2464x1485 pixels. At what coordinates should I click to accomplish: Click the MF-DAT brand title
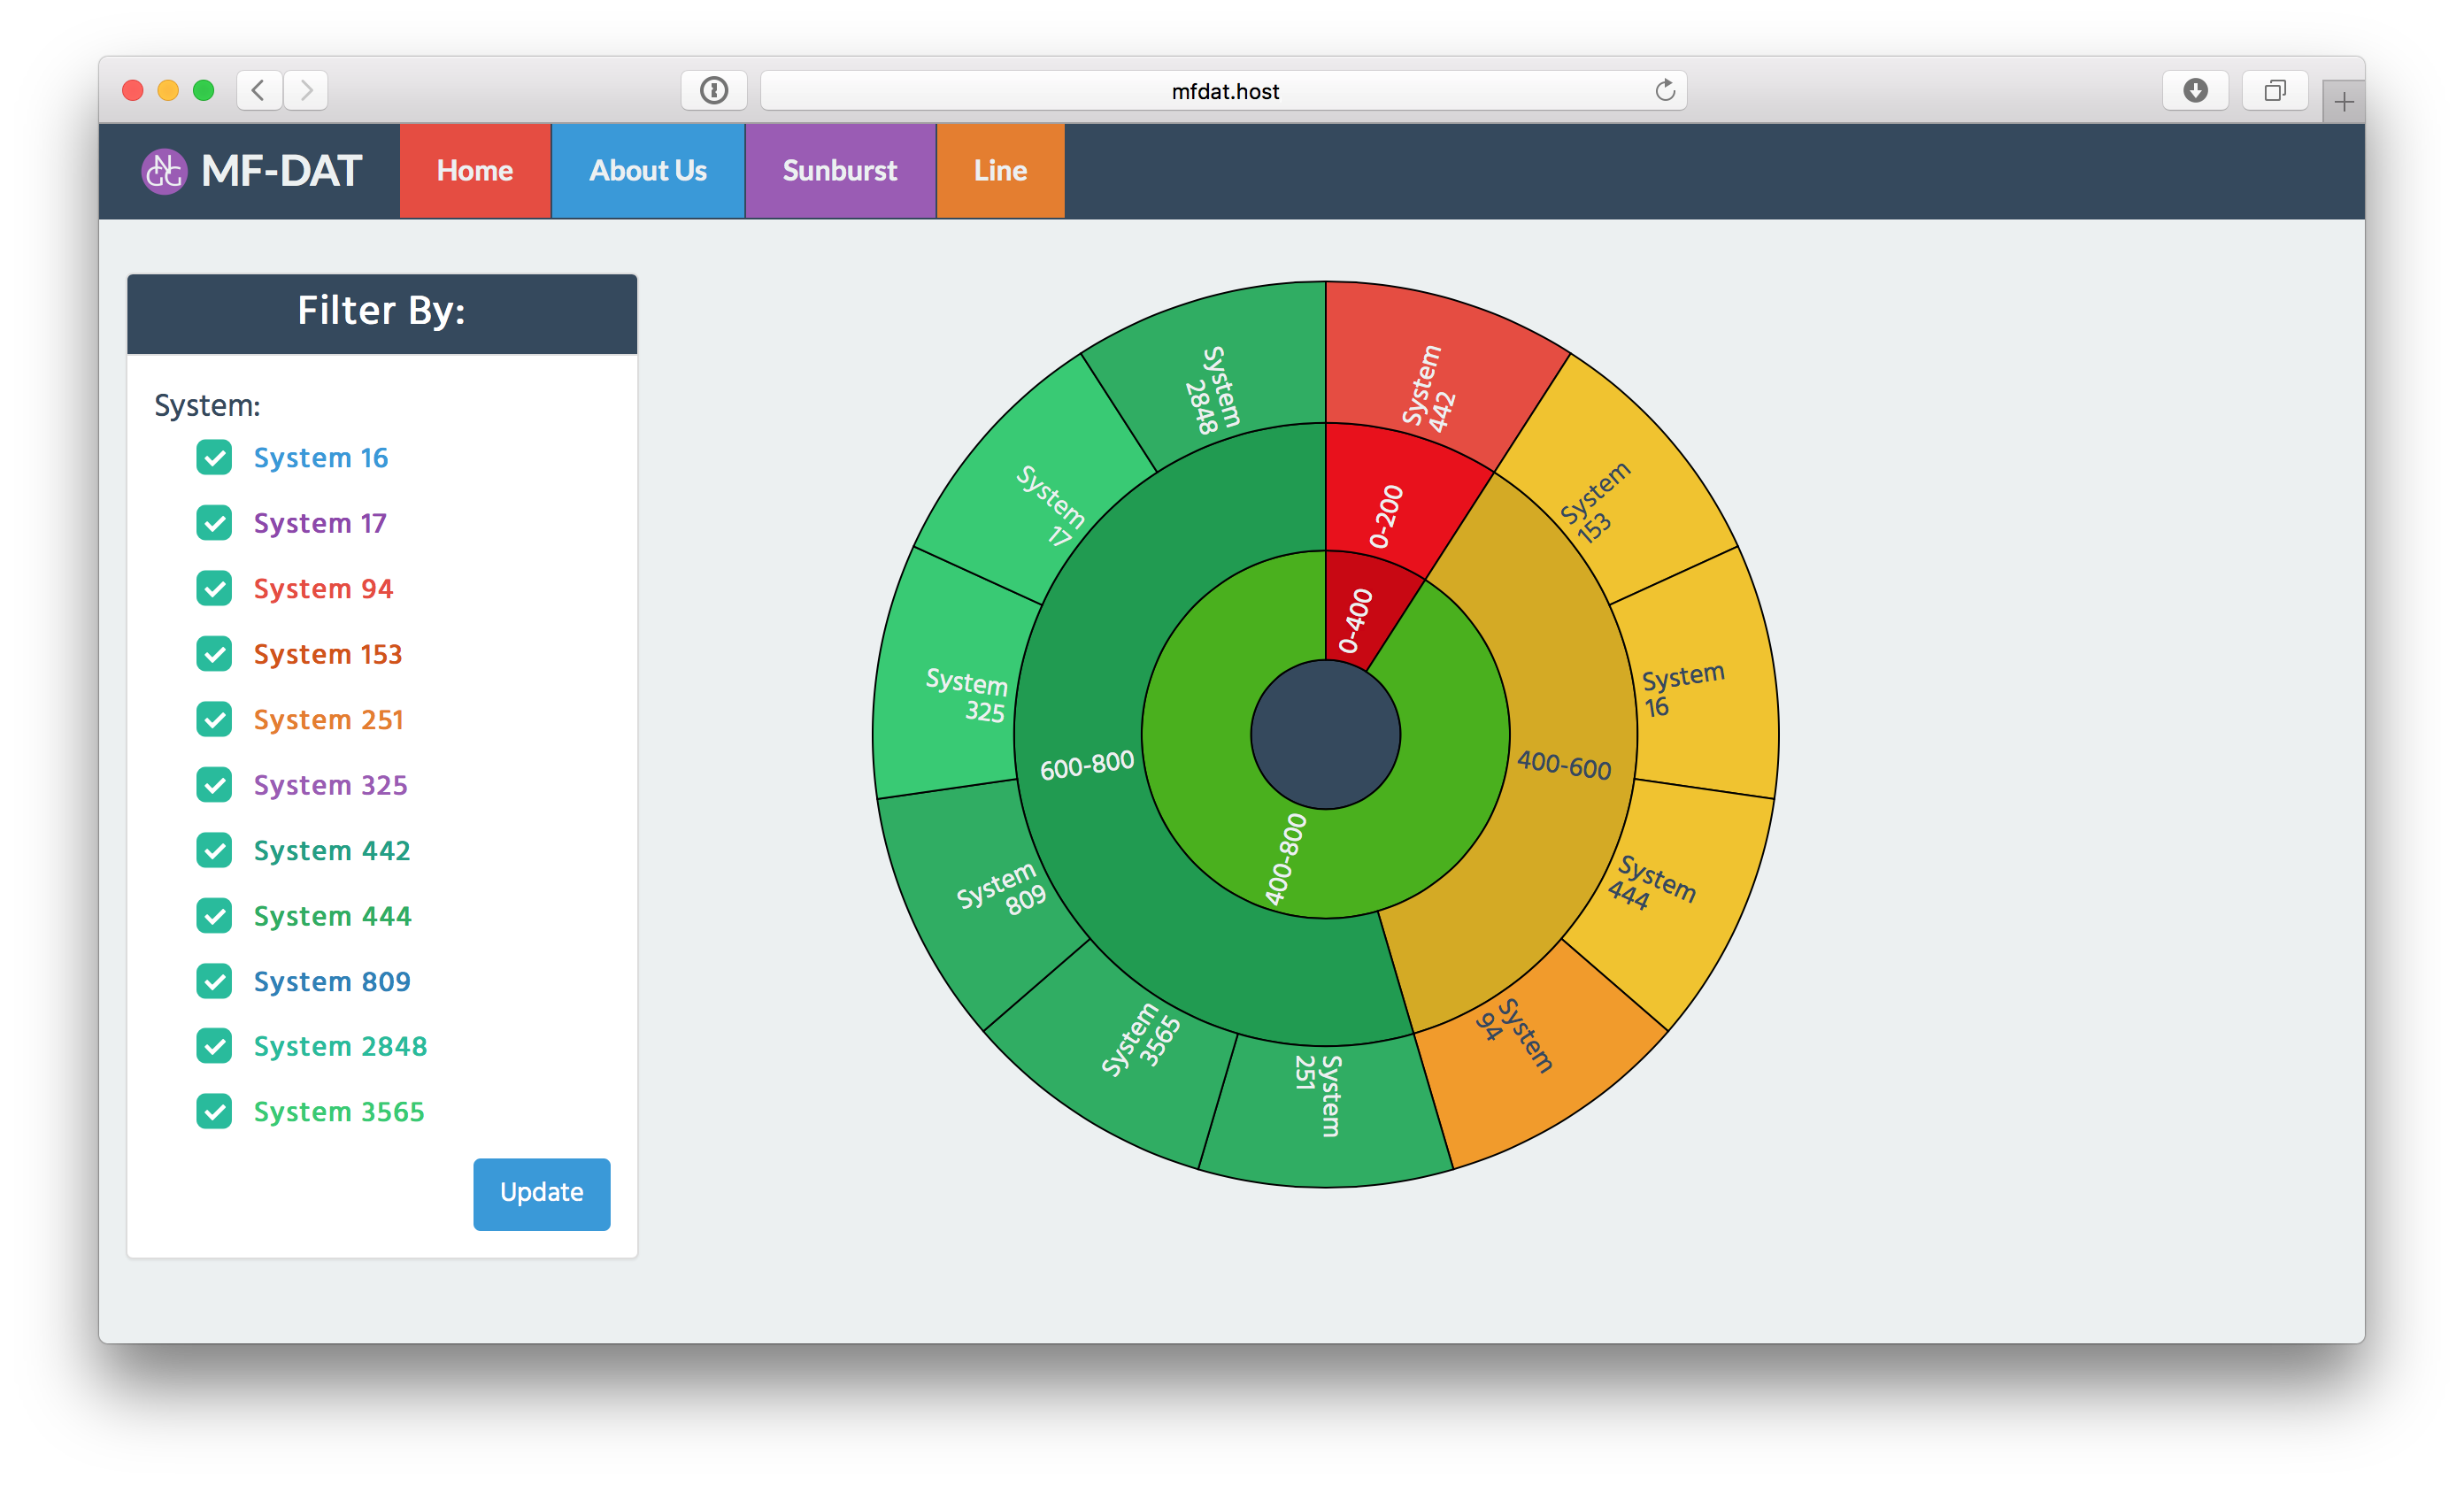[281, 171]
